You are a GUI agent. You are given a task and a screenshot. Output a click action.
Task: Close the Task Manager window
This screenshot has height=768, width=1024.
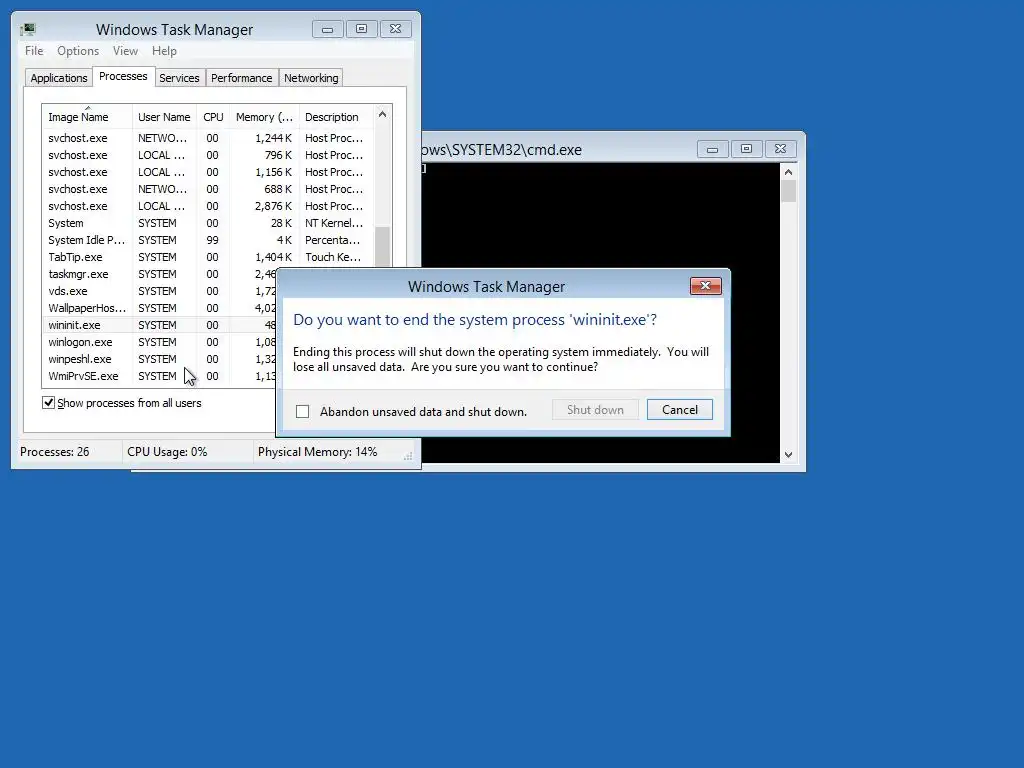click(x=395, y=29)
